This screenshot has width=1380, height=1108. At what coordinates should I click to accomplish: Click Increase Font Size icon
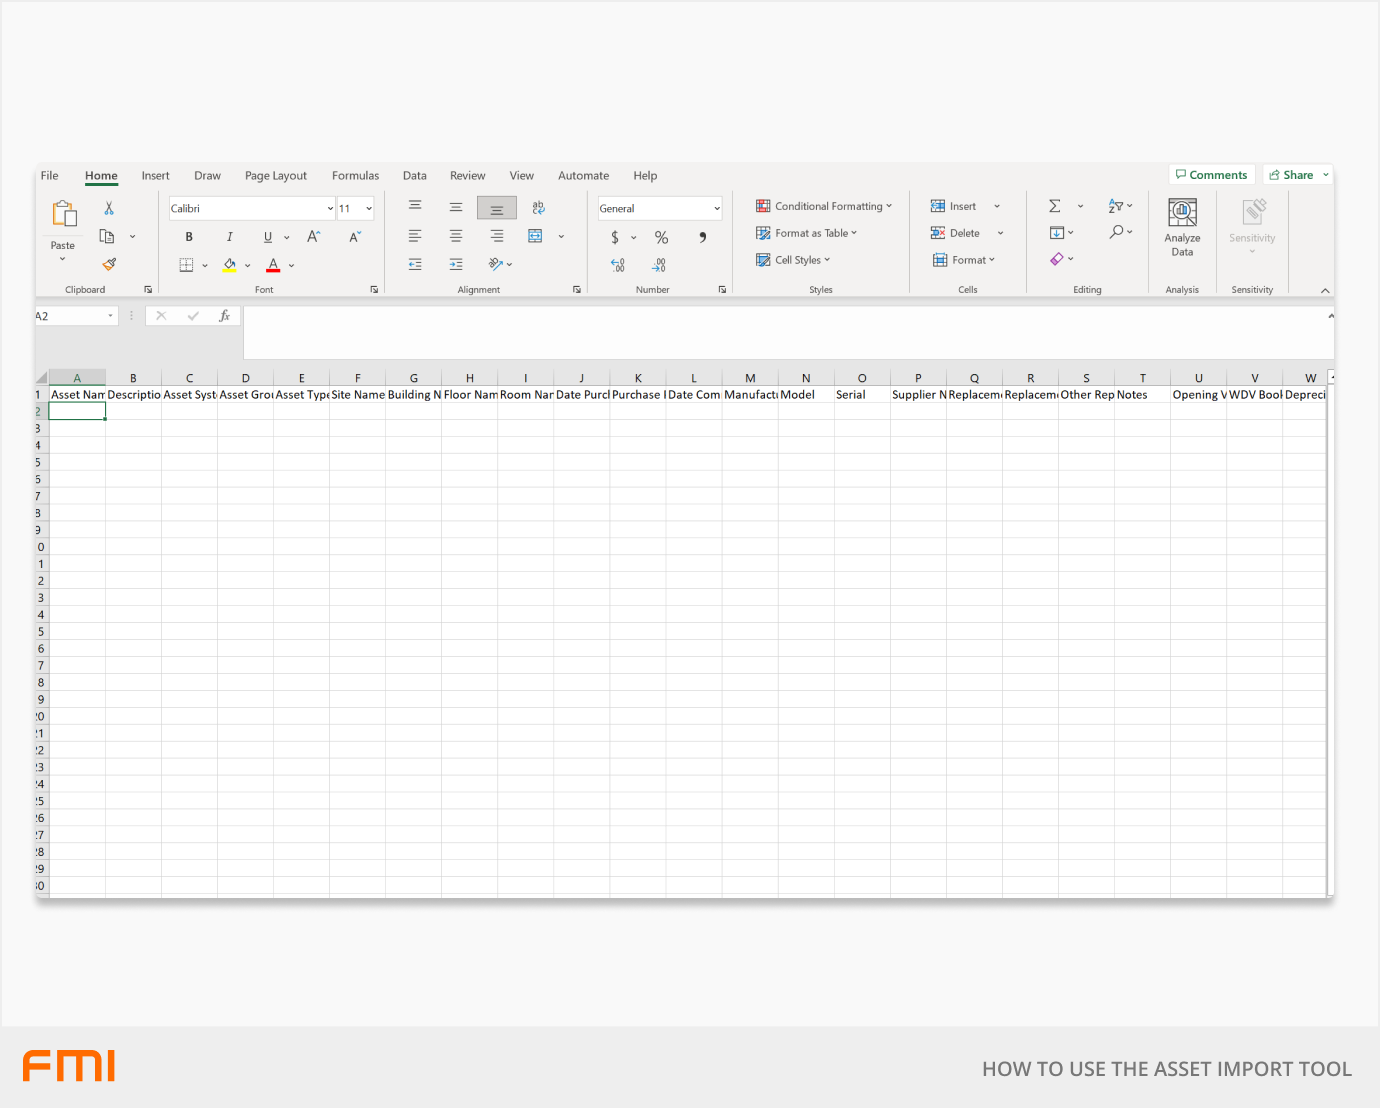(313, 237)
